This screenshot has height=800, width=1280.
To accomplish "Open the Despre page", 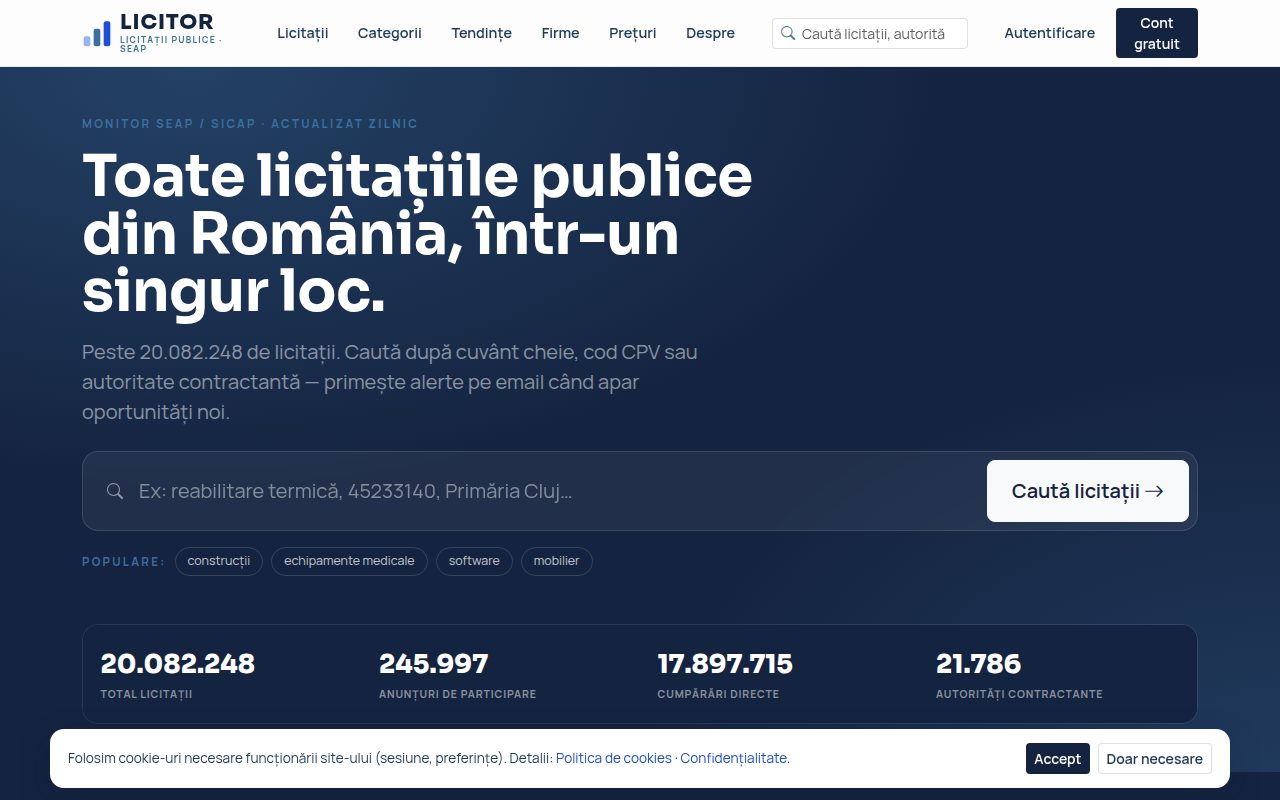I will coord(710,33).
